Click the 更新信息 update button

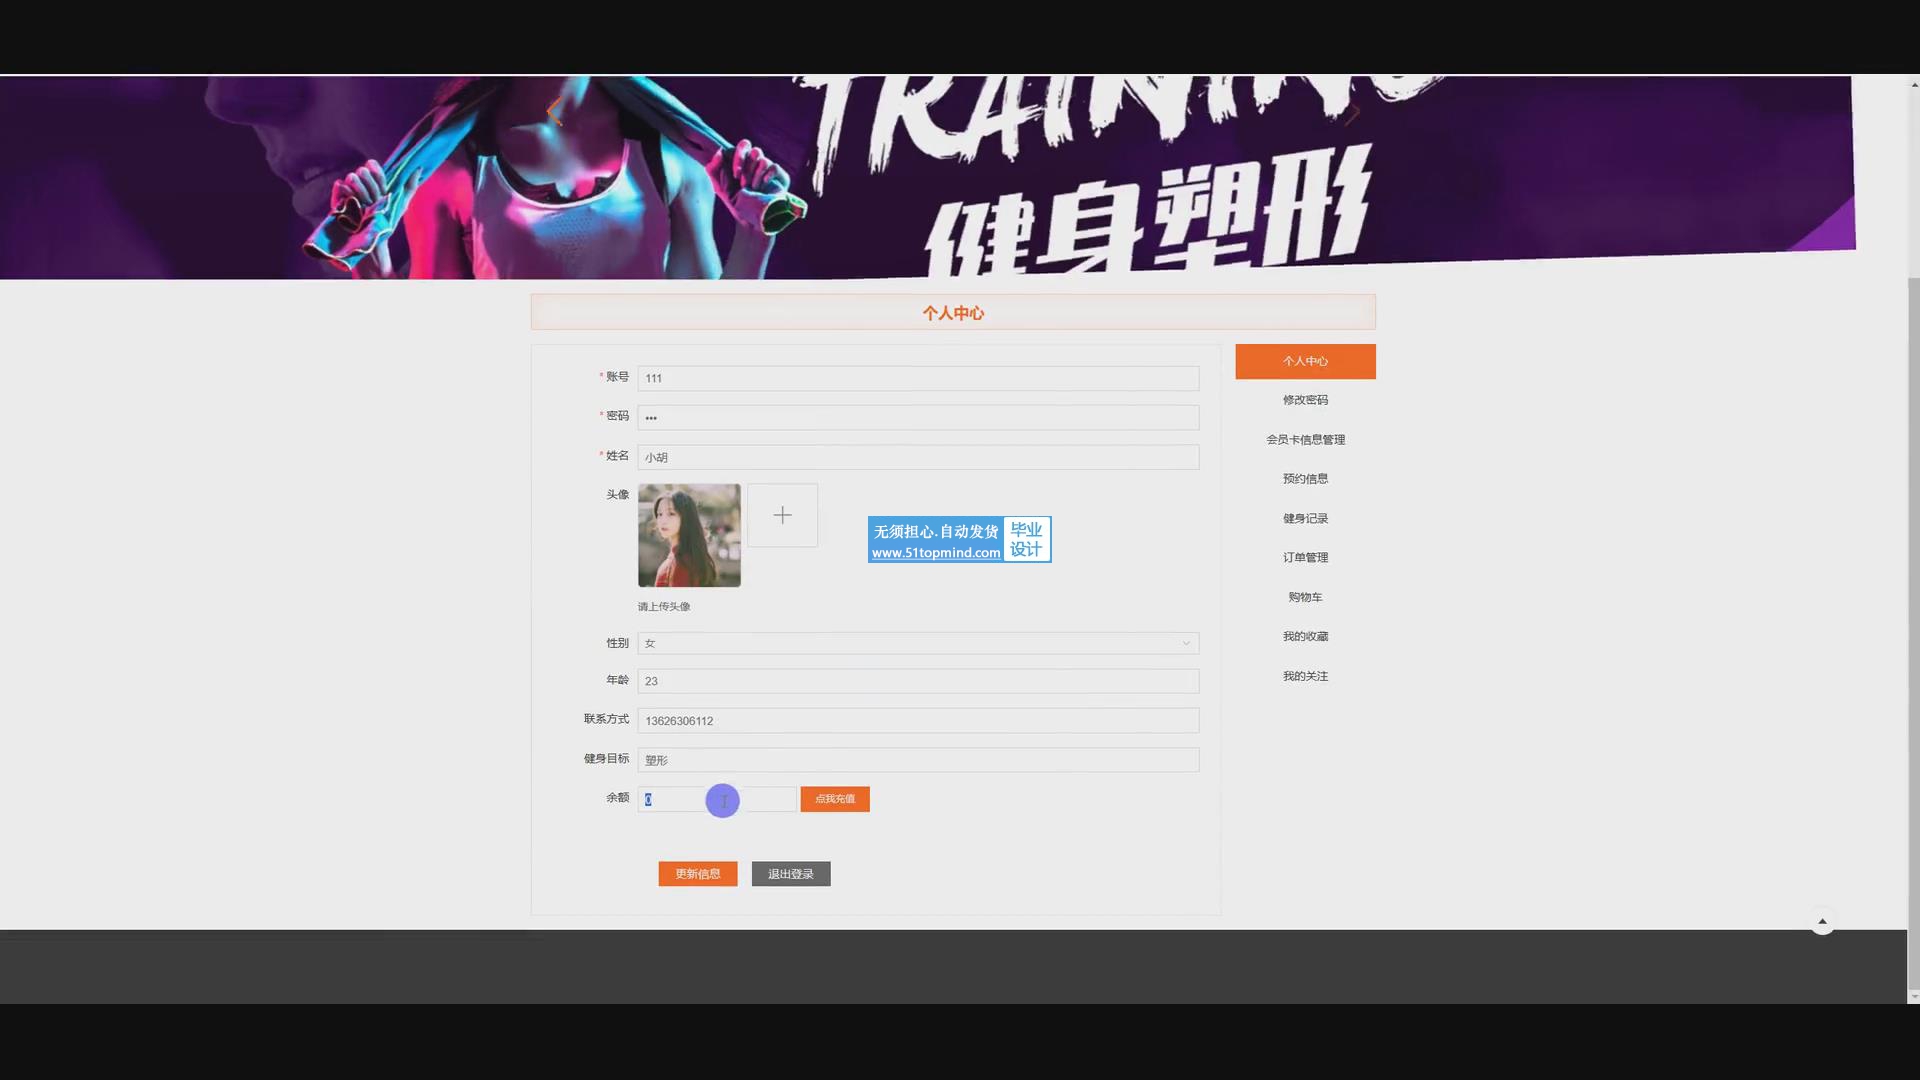[697, 874]
